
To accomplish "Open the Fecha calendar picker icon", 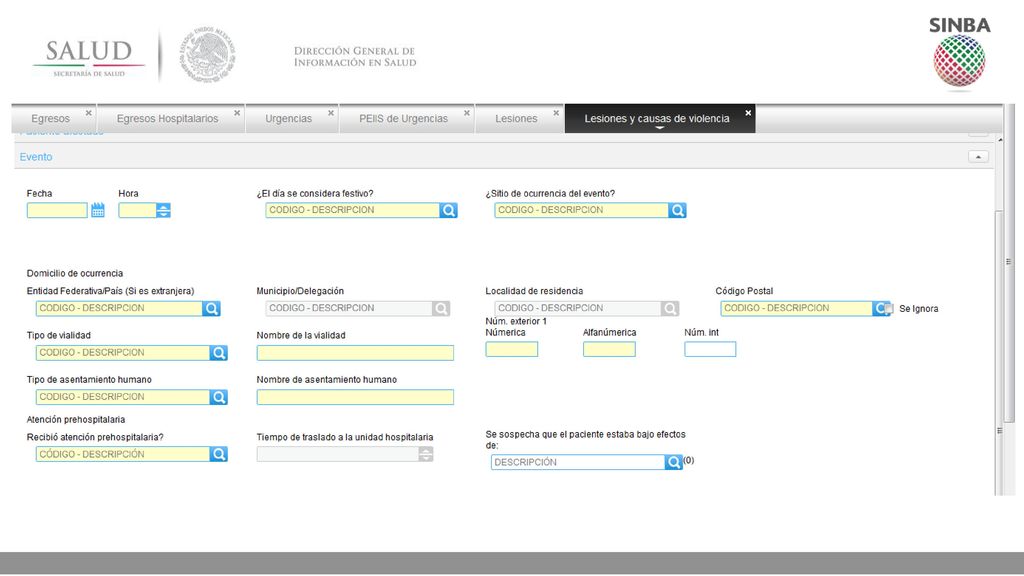I will point(97,210).
